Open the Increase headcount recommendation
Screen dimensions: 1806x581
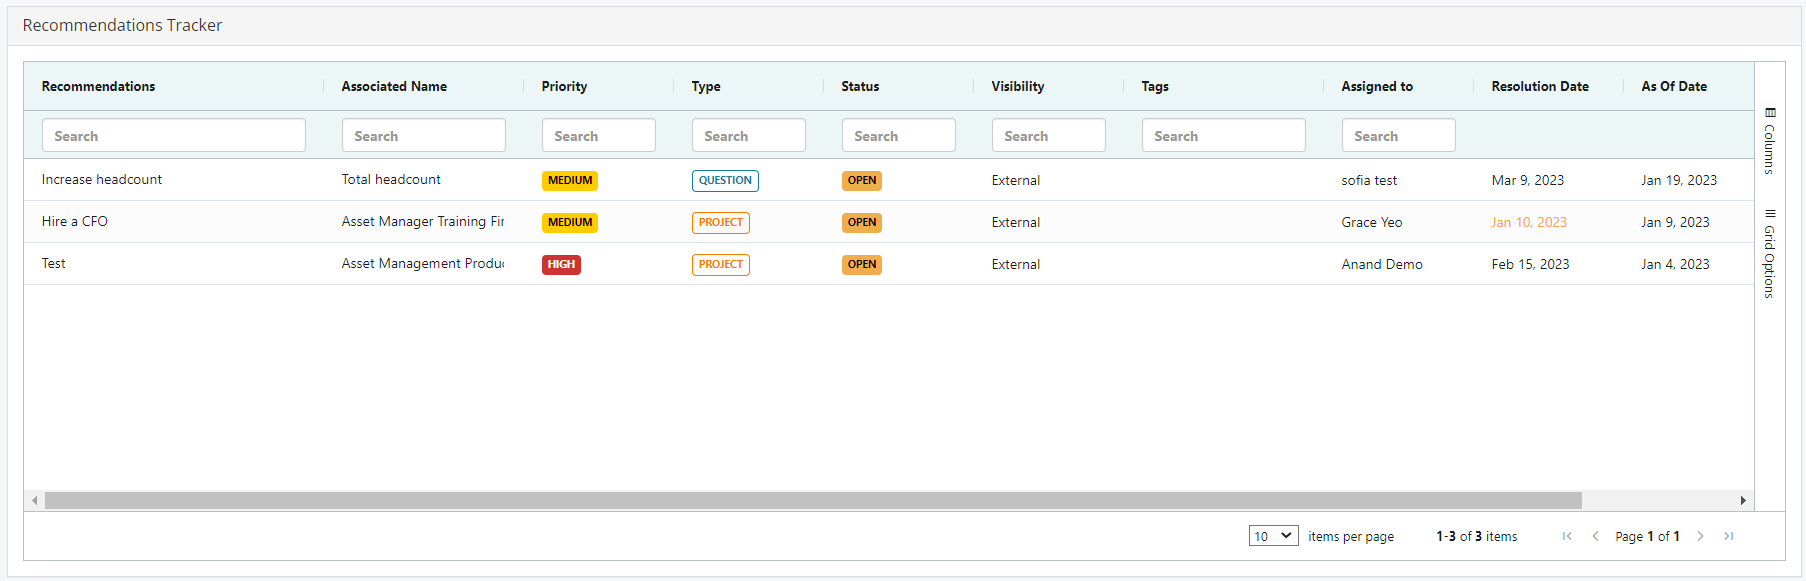click(x=102, y=180)
